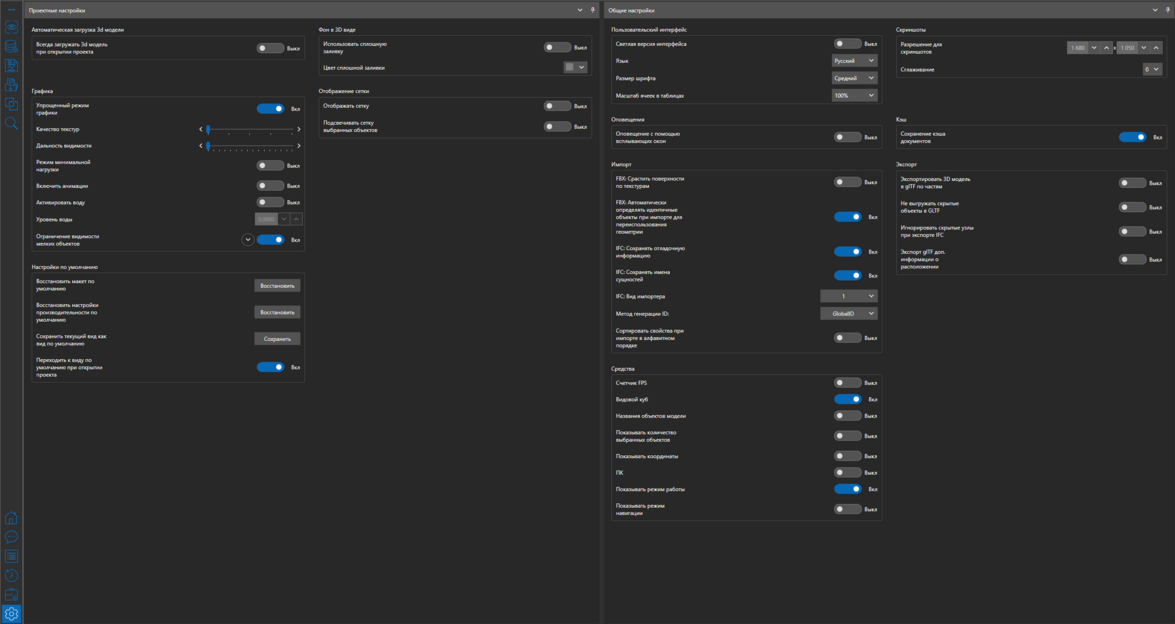This screenshot has height=624, width=1175.
Task: Click the Качество текстур slider track
Action: pyautogui.click(x=250, y=129)
